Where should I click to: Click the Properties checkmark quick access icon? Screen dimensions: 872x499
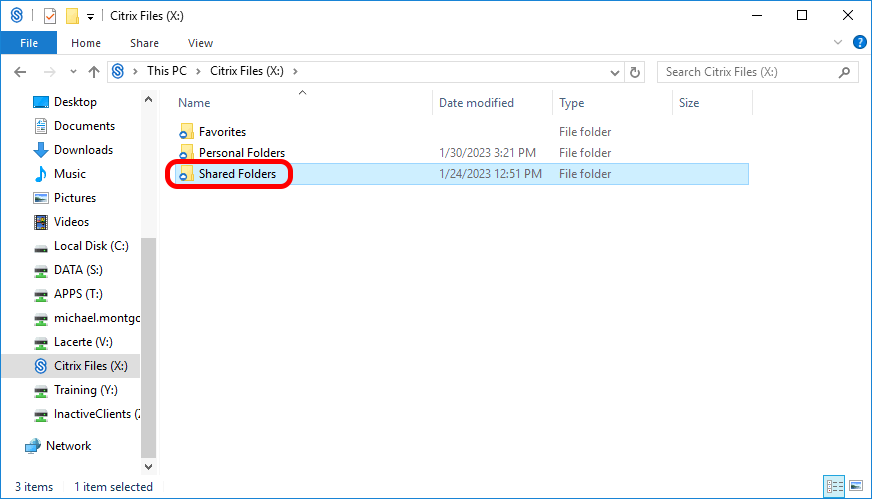click(x=50, y=16)
